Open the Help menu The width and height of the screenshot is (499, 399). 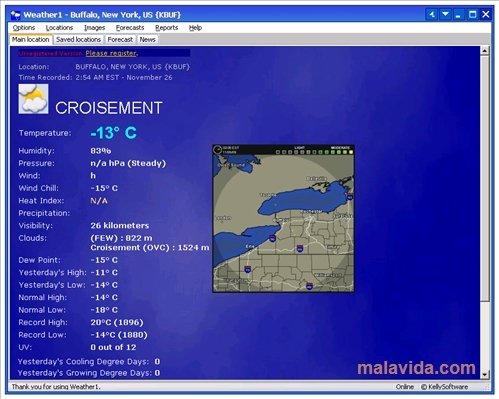(195, 28)
